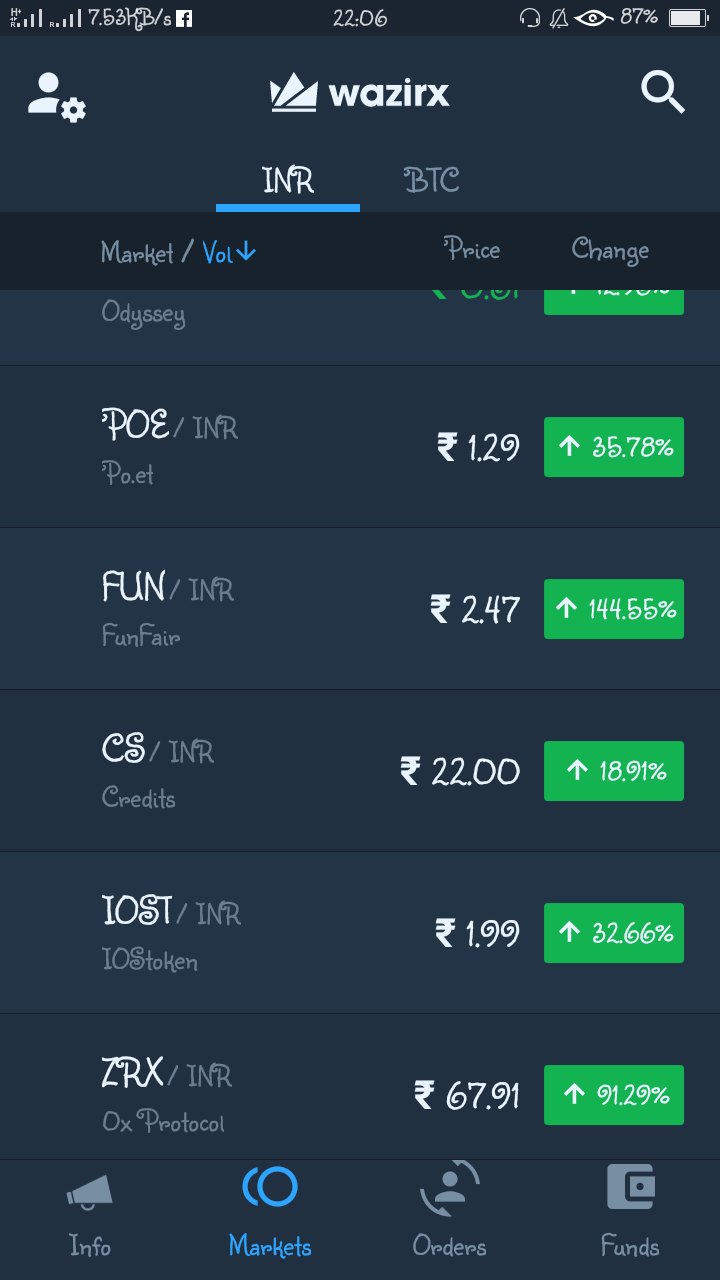Sort by Vol with down arrow
The image size is (720, 1280).
(230, 253)
